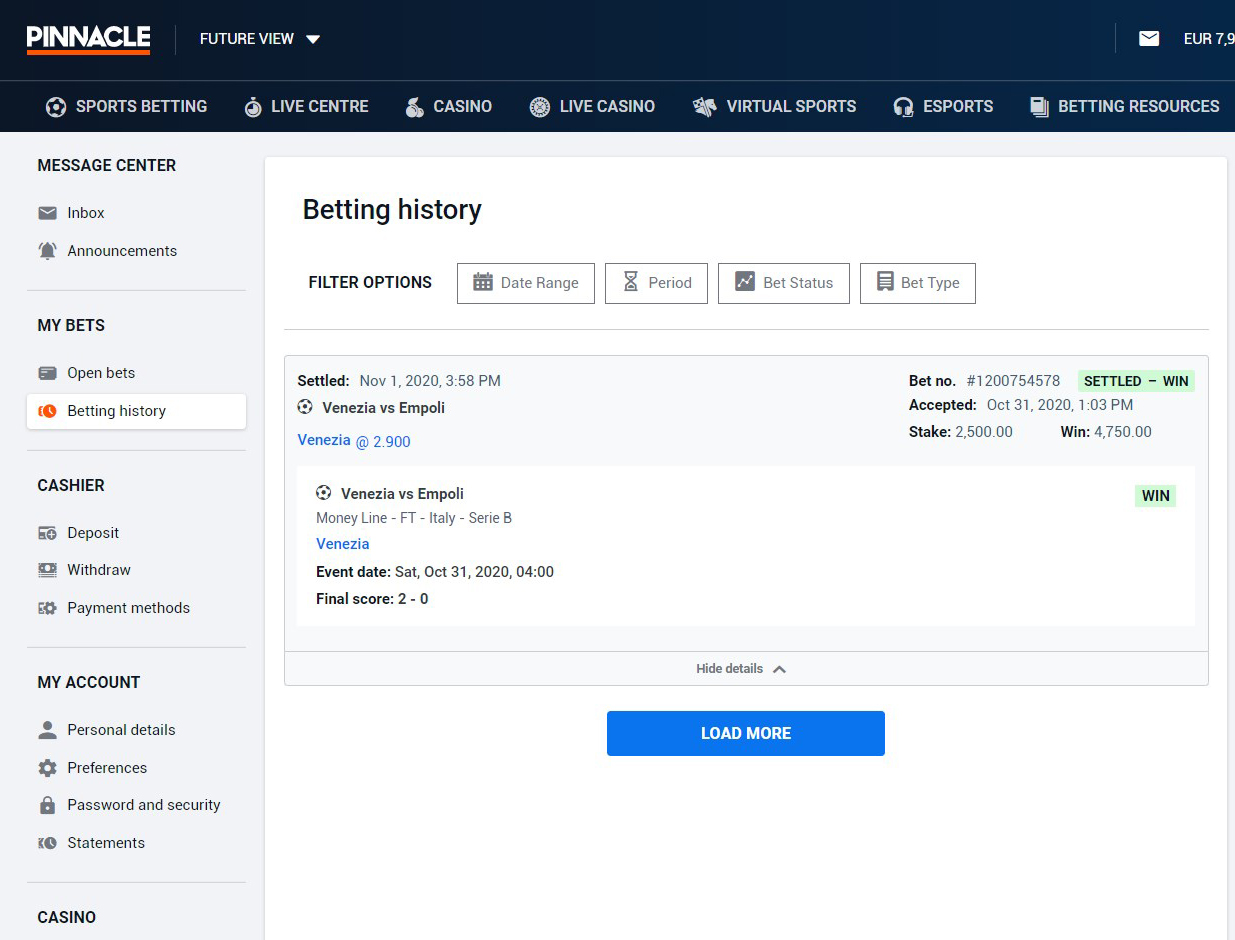Click the green WIN badge in bet details
Image resolution: width=1235 pixels, height=940 pixels.
tap(1156, 496)
